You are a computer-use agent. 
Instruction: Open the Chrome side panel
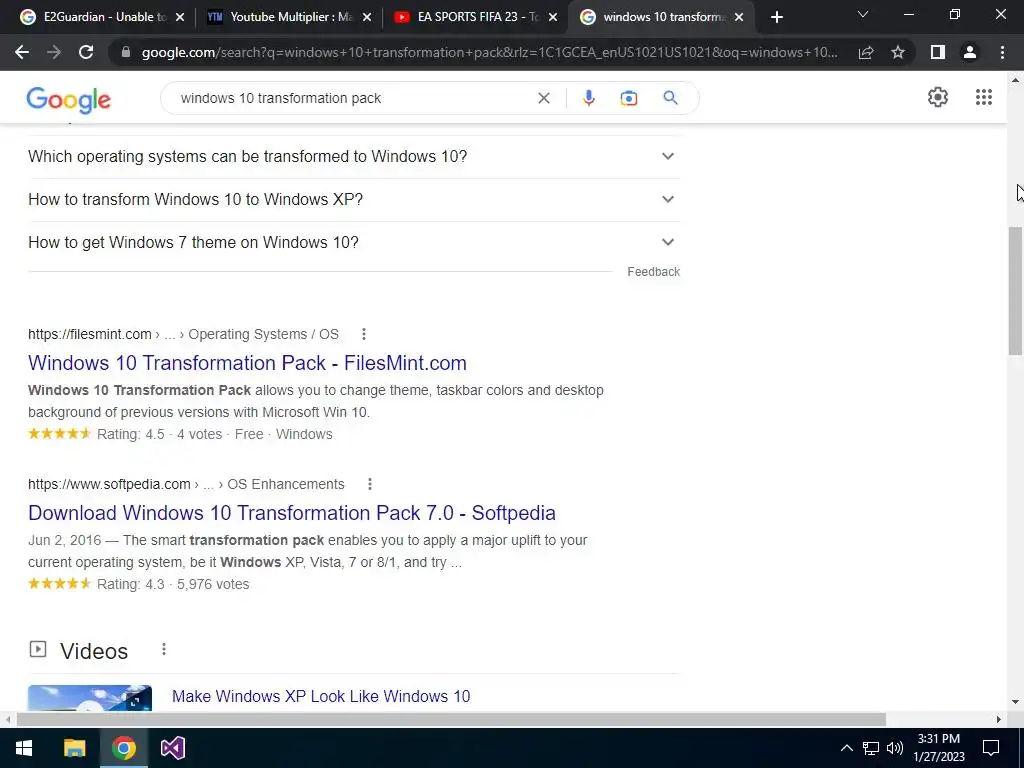(938, 52)
